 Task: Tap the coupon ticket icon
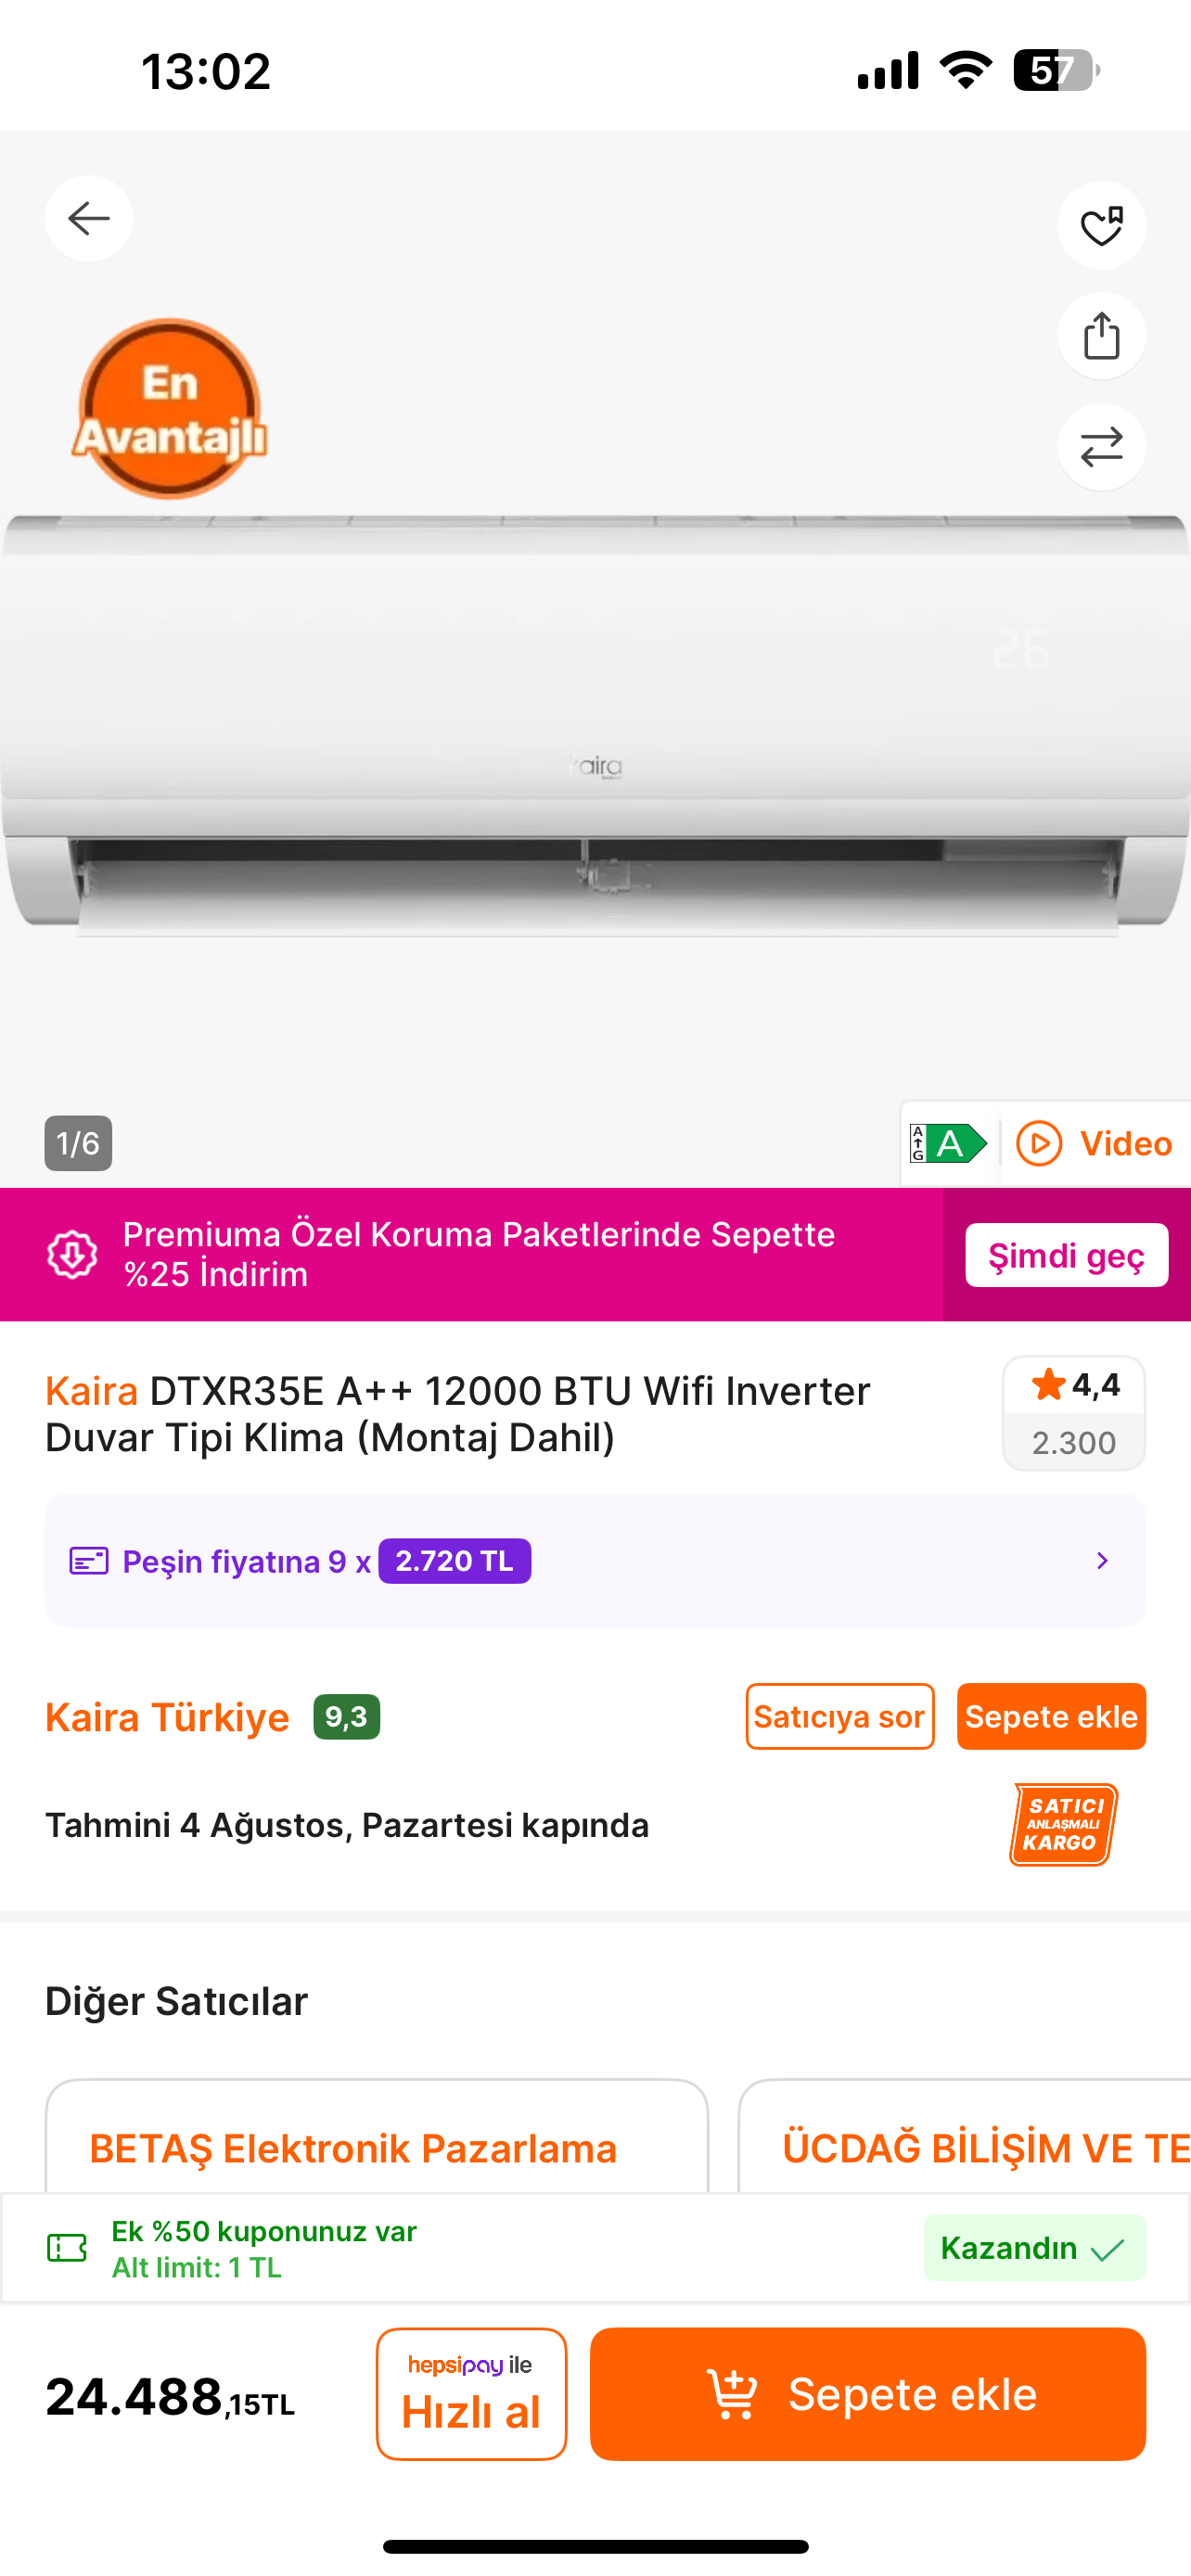click(67, 2248)
